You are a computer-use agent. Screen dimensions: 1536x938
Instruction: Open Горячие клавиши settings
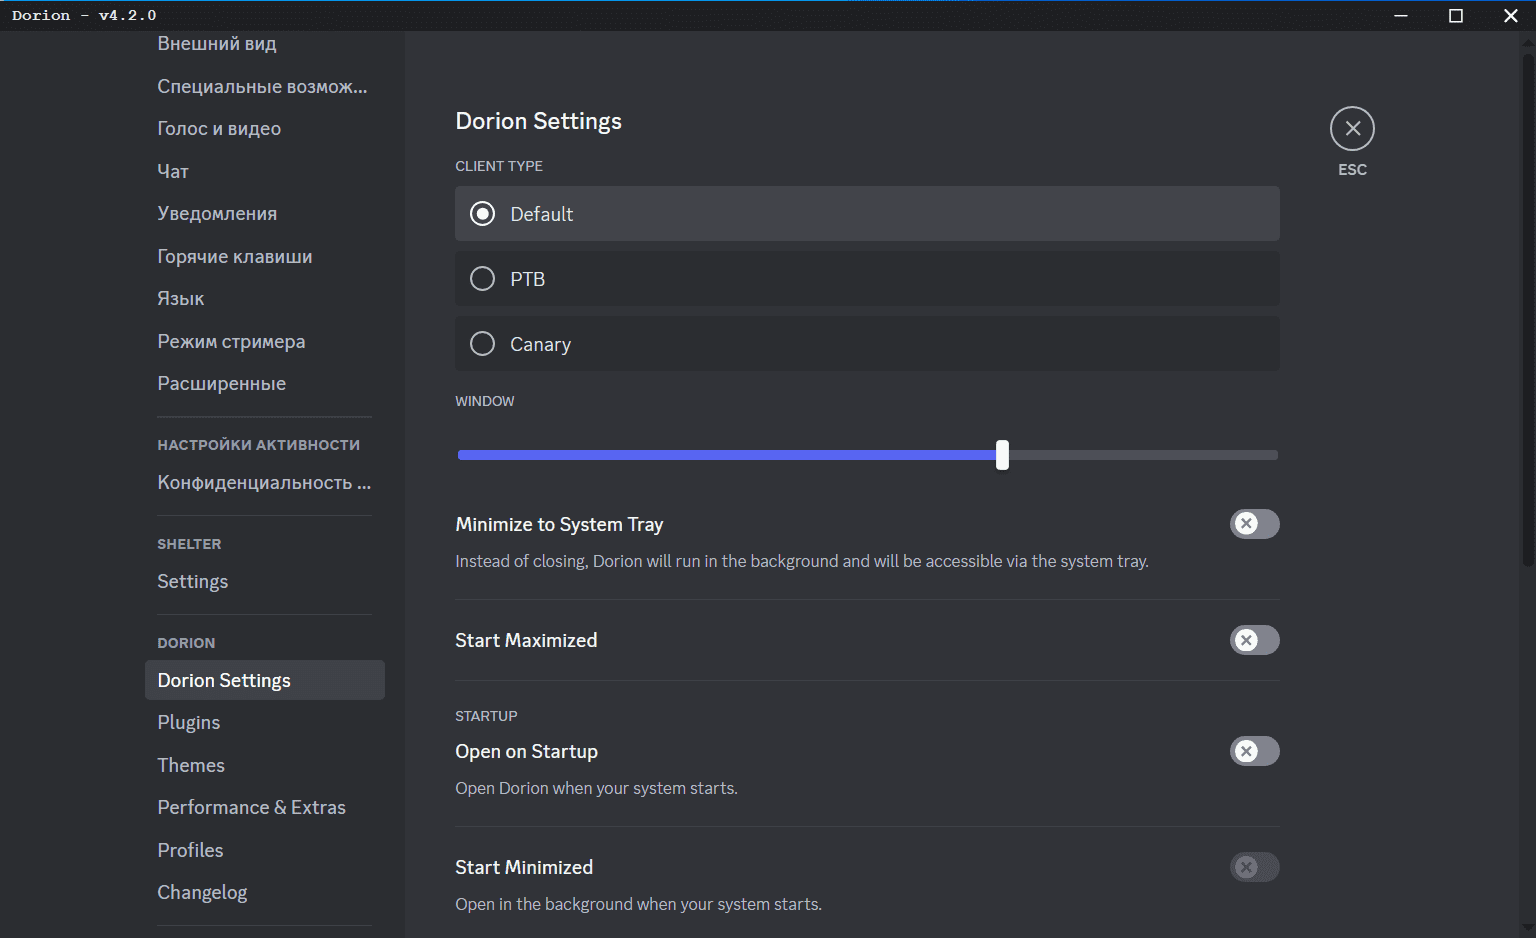point(235,257)
